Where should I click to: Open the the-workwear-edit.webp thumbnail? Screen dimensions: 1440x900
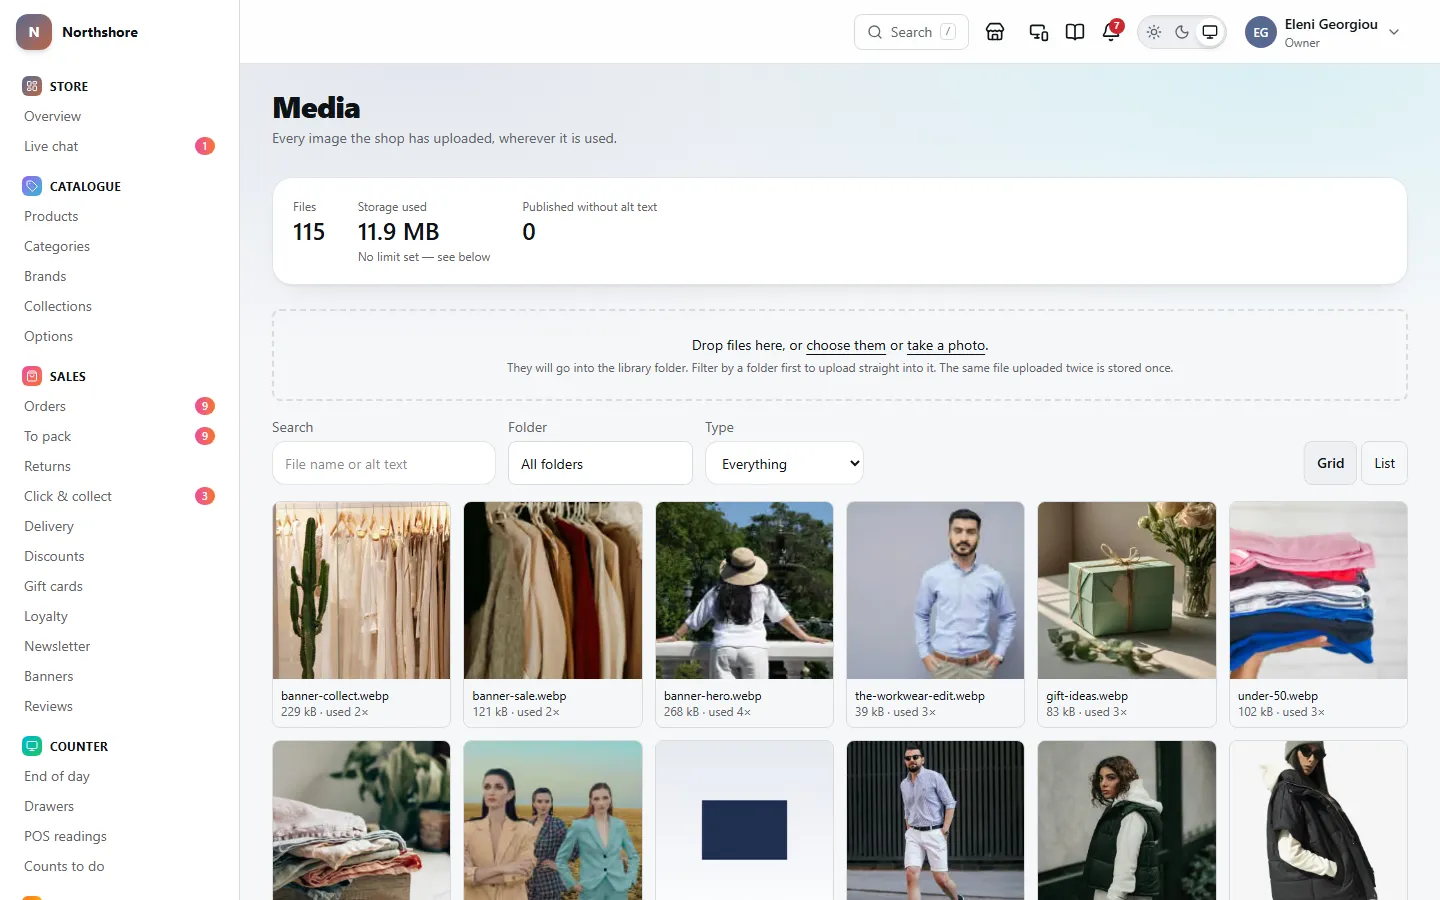(x=935, y=591)
